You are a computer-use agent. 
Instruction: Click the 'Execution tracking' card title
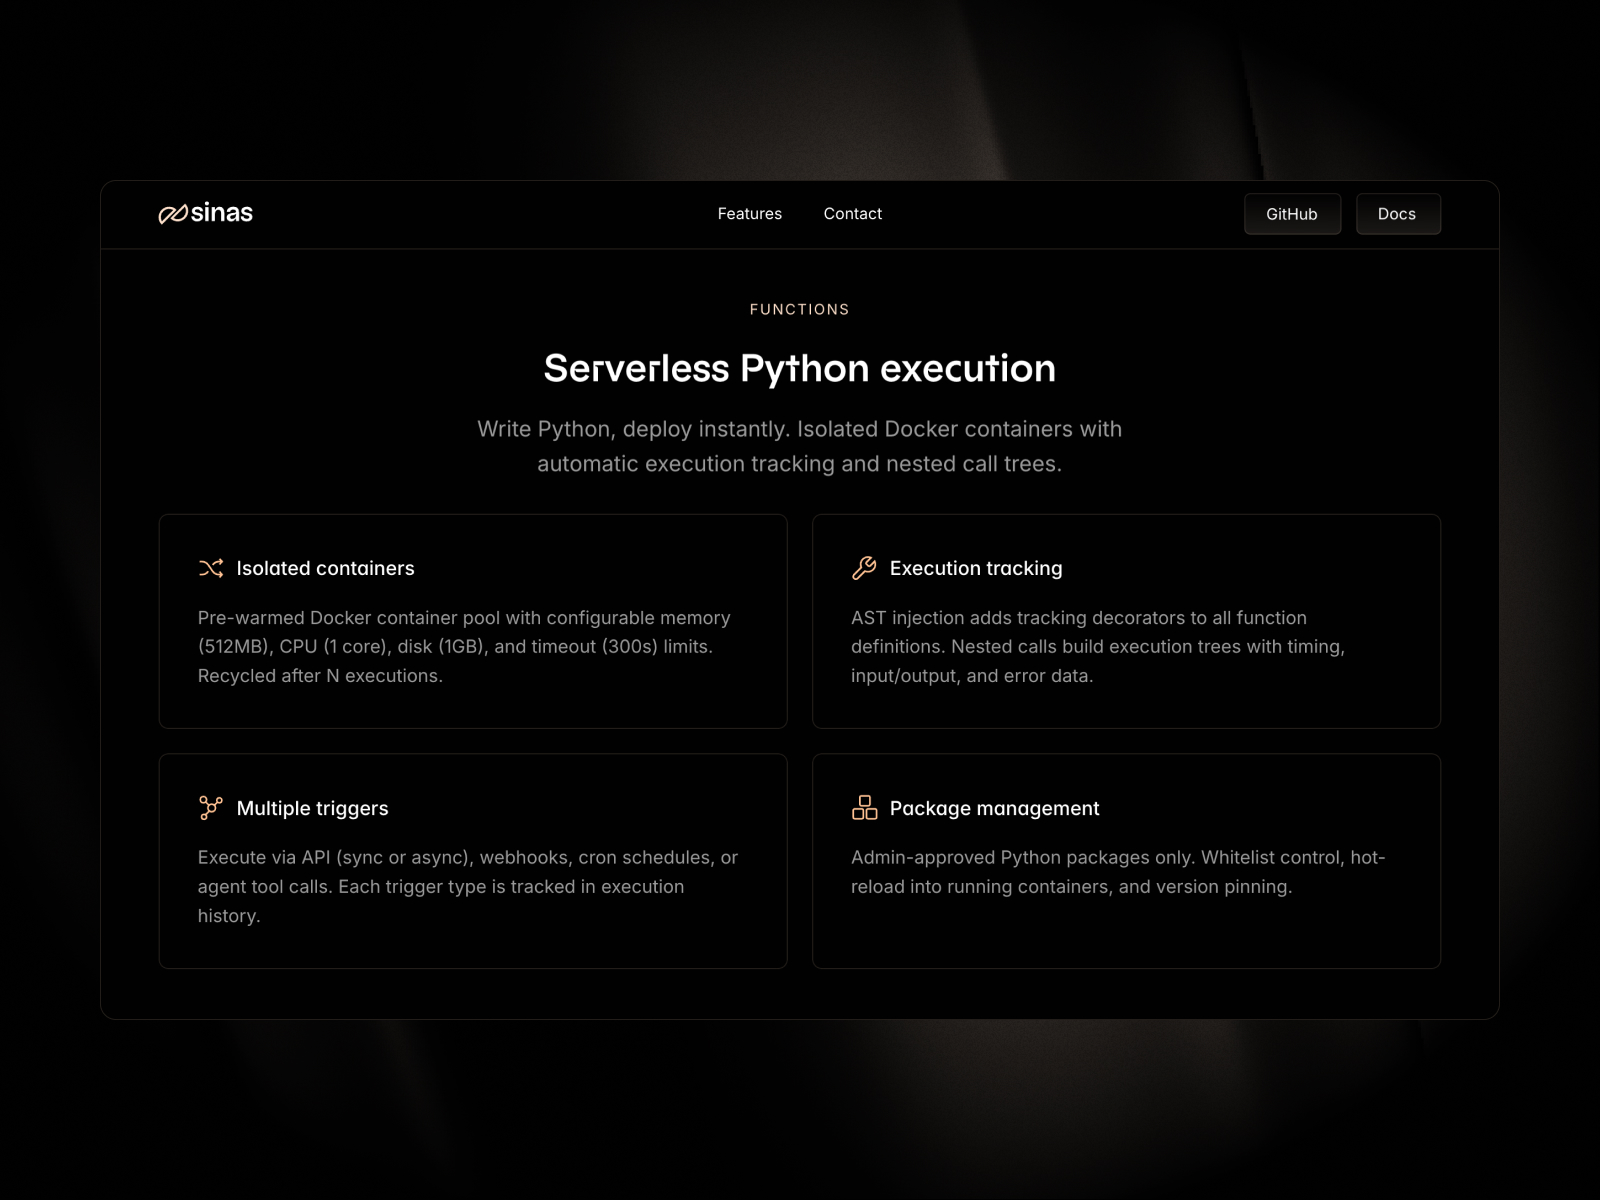click(976, 568)
